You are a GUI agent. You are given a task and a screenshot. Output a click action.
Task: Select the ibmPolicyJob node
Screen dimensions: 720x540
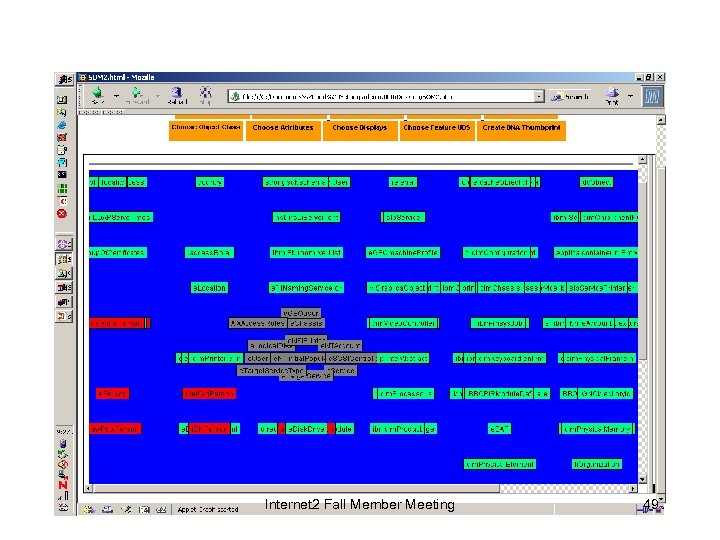click(x=500, y=323)
